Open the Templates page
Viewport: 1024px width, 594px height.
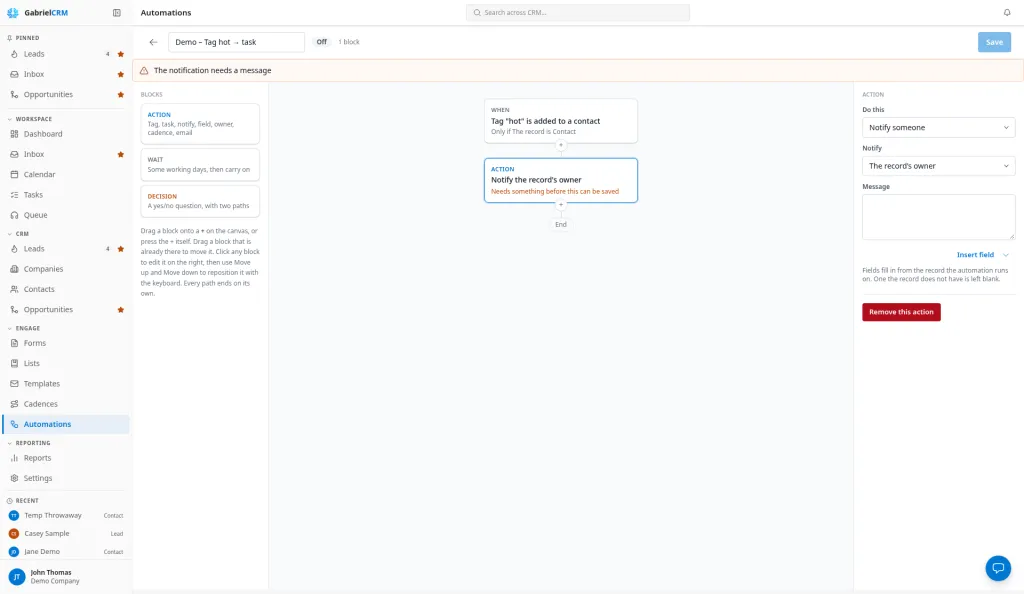[65, 383]
